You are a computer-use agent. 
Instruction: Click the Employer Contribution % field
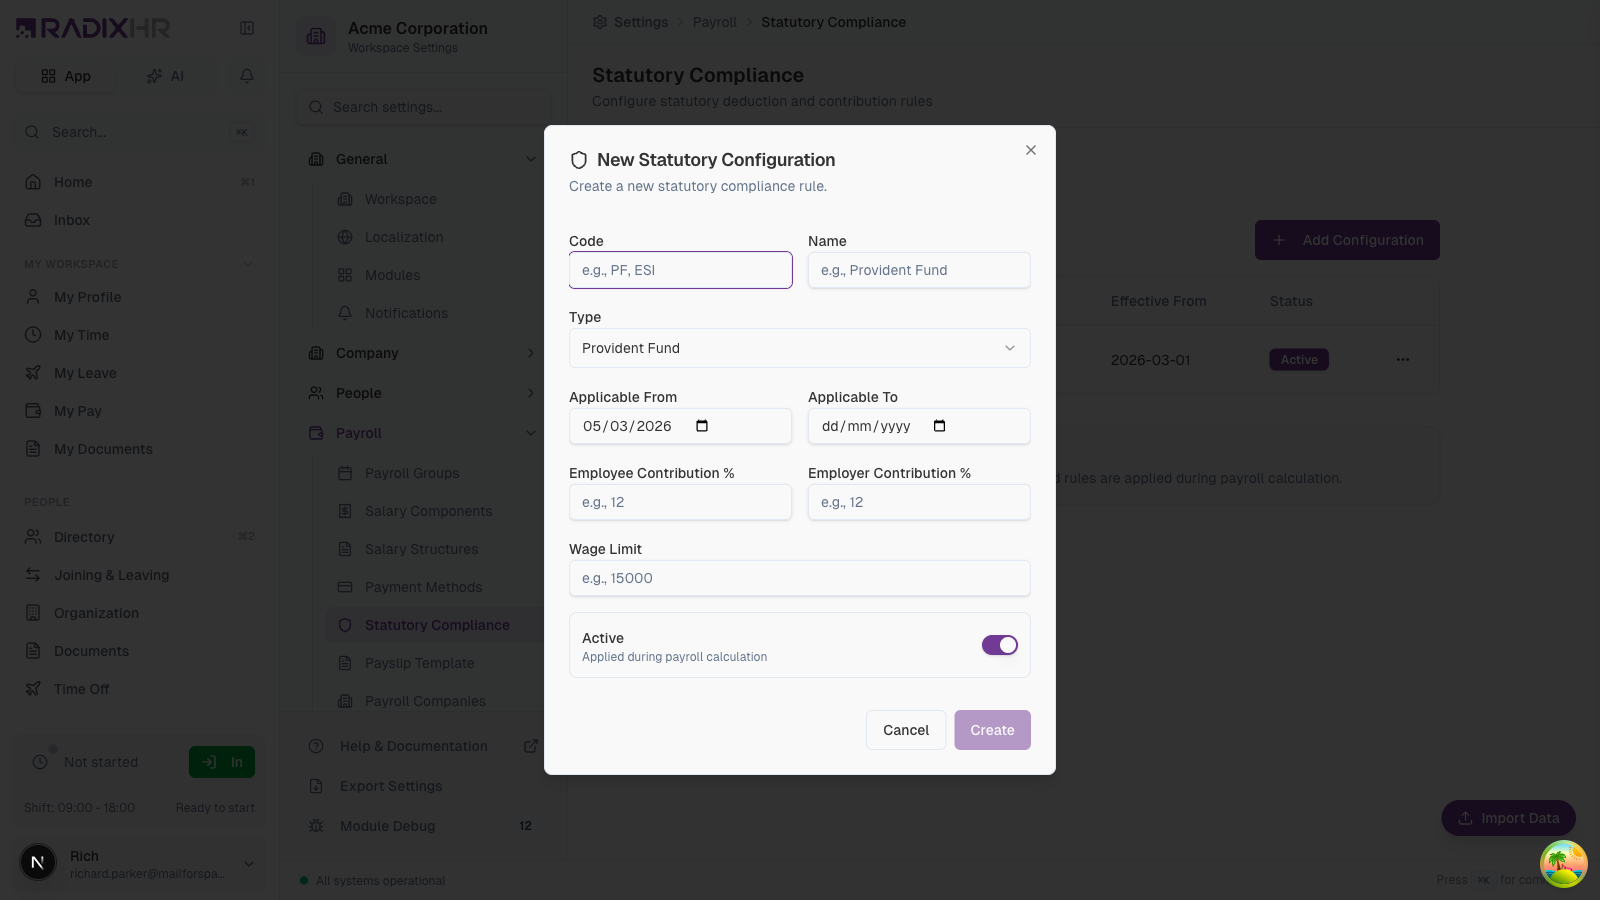pos(919,502)
